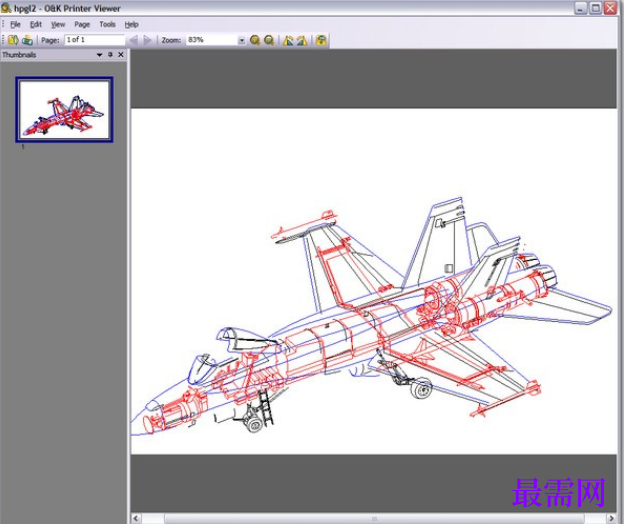Minimize the O&K Printer Viewer window
The image size is (624, 524).
(x=581, y=8)
